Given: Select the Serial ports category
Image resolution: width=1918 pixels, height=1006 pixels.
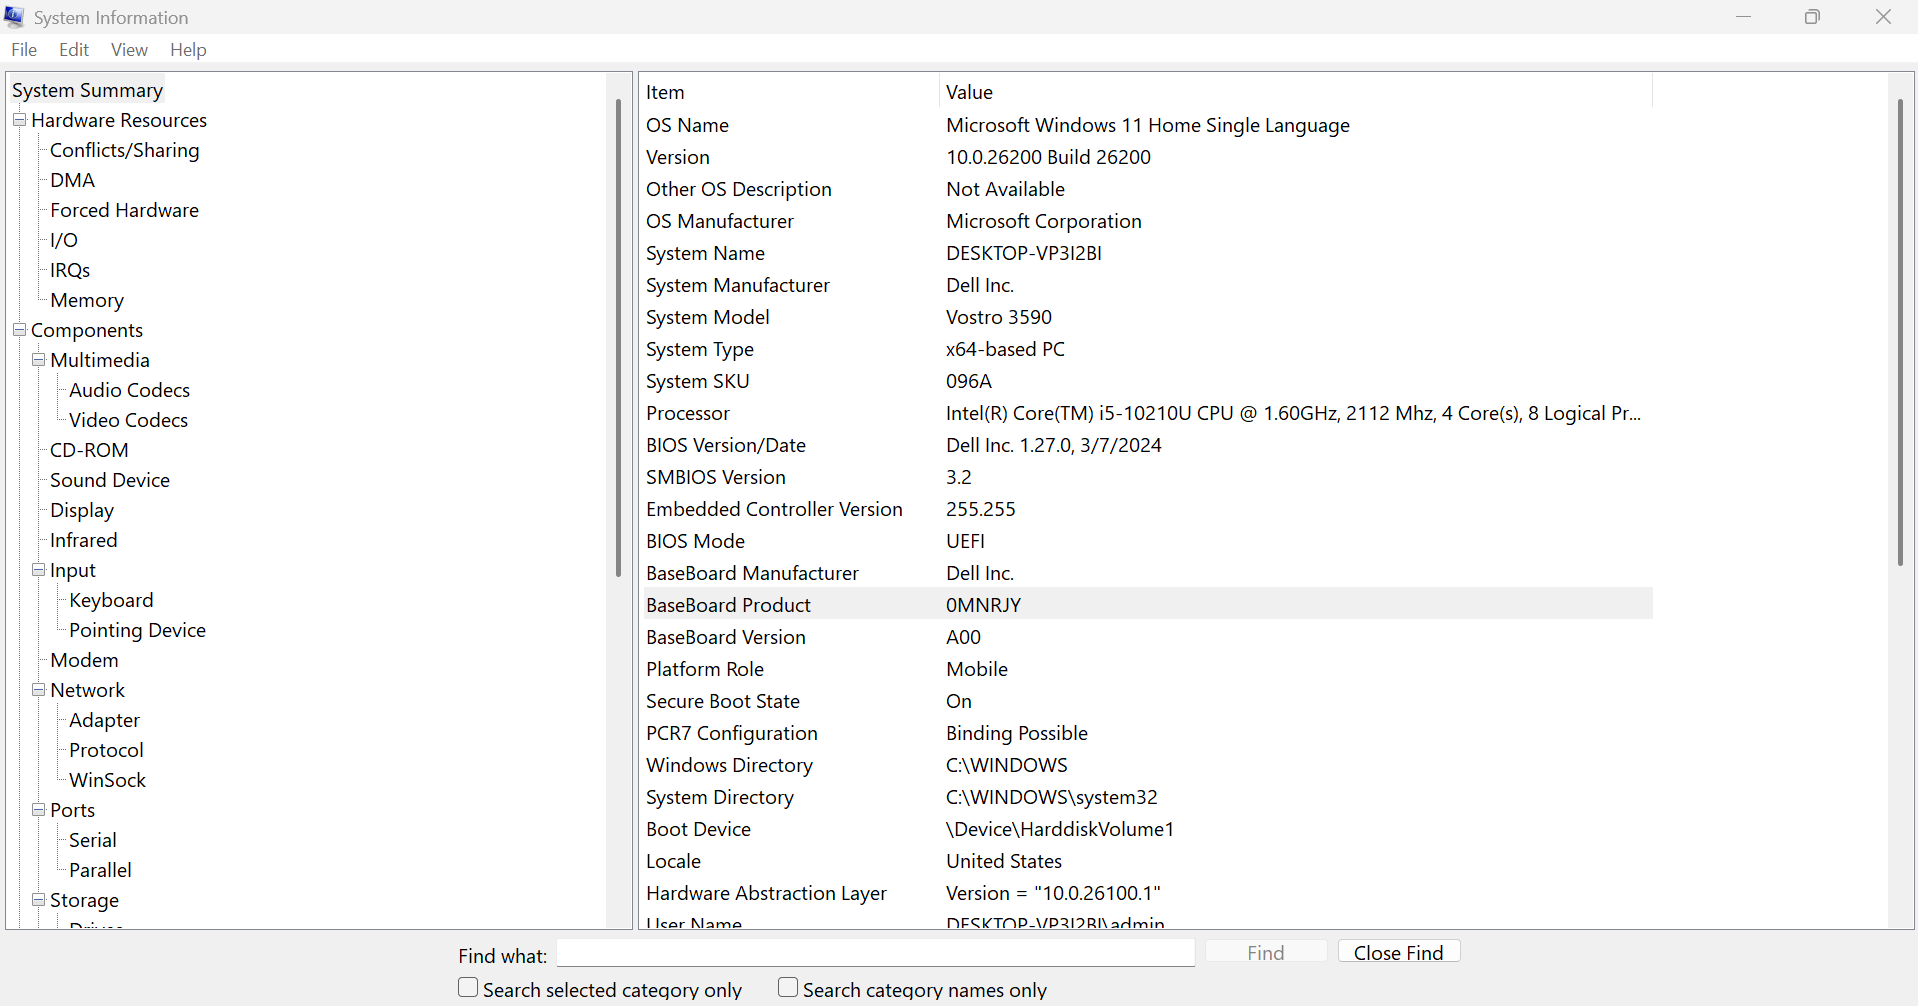Looking at the screenshot, I should (93, 840).
